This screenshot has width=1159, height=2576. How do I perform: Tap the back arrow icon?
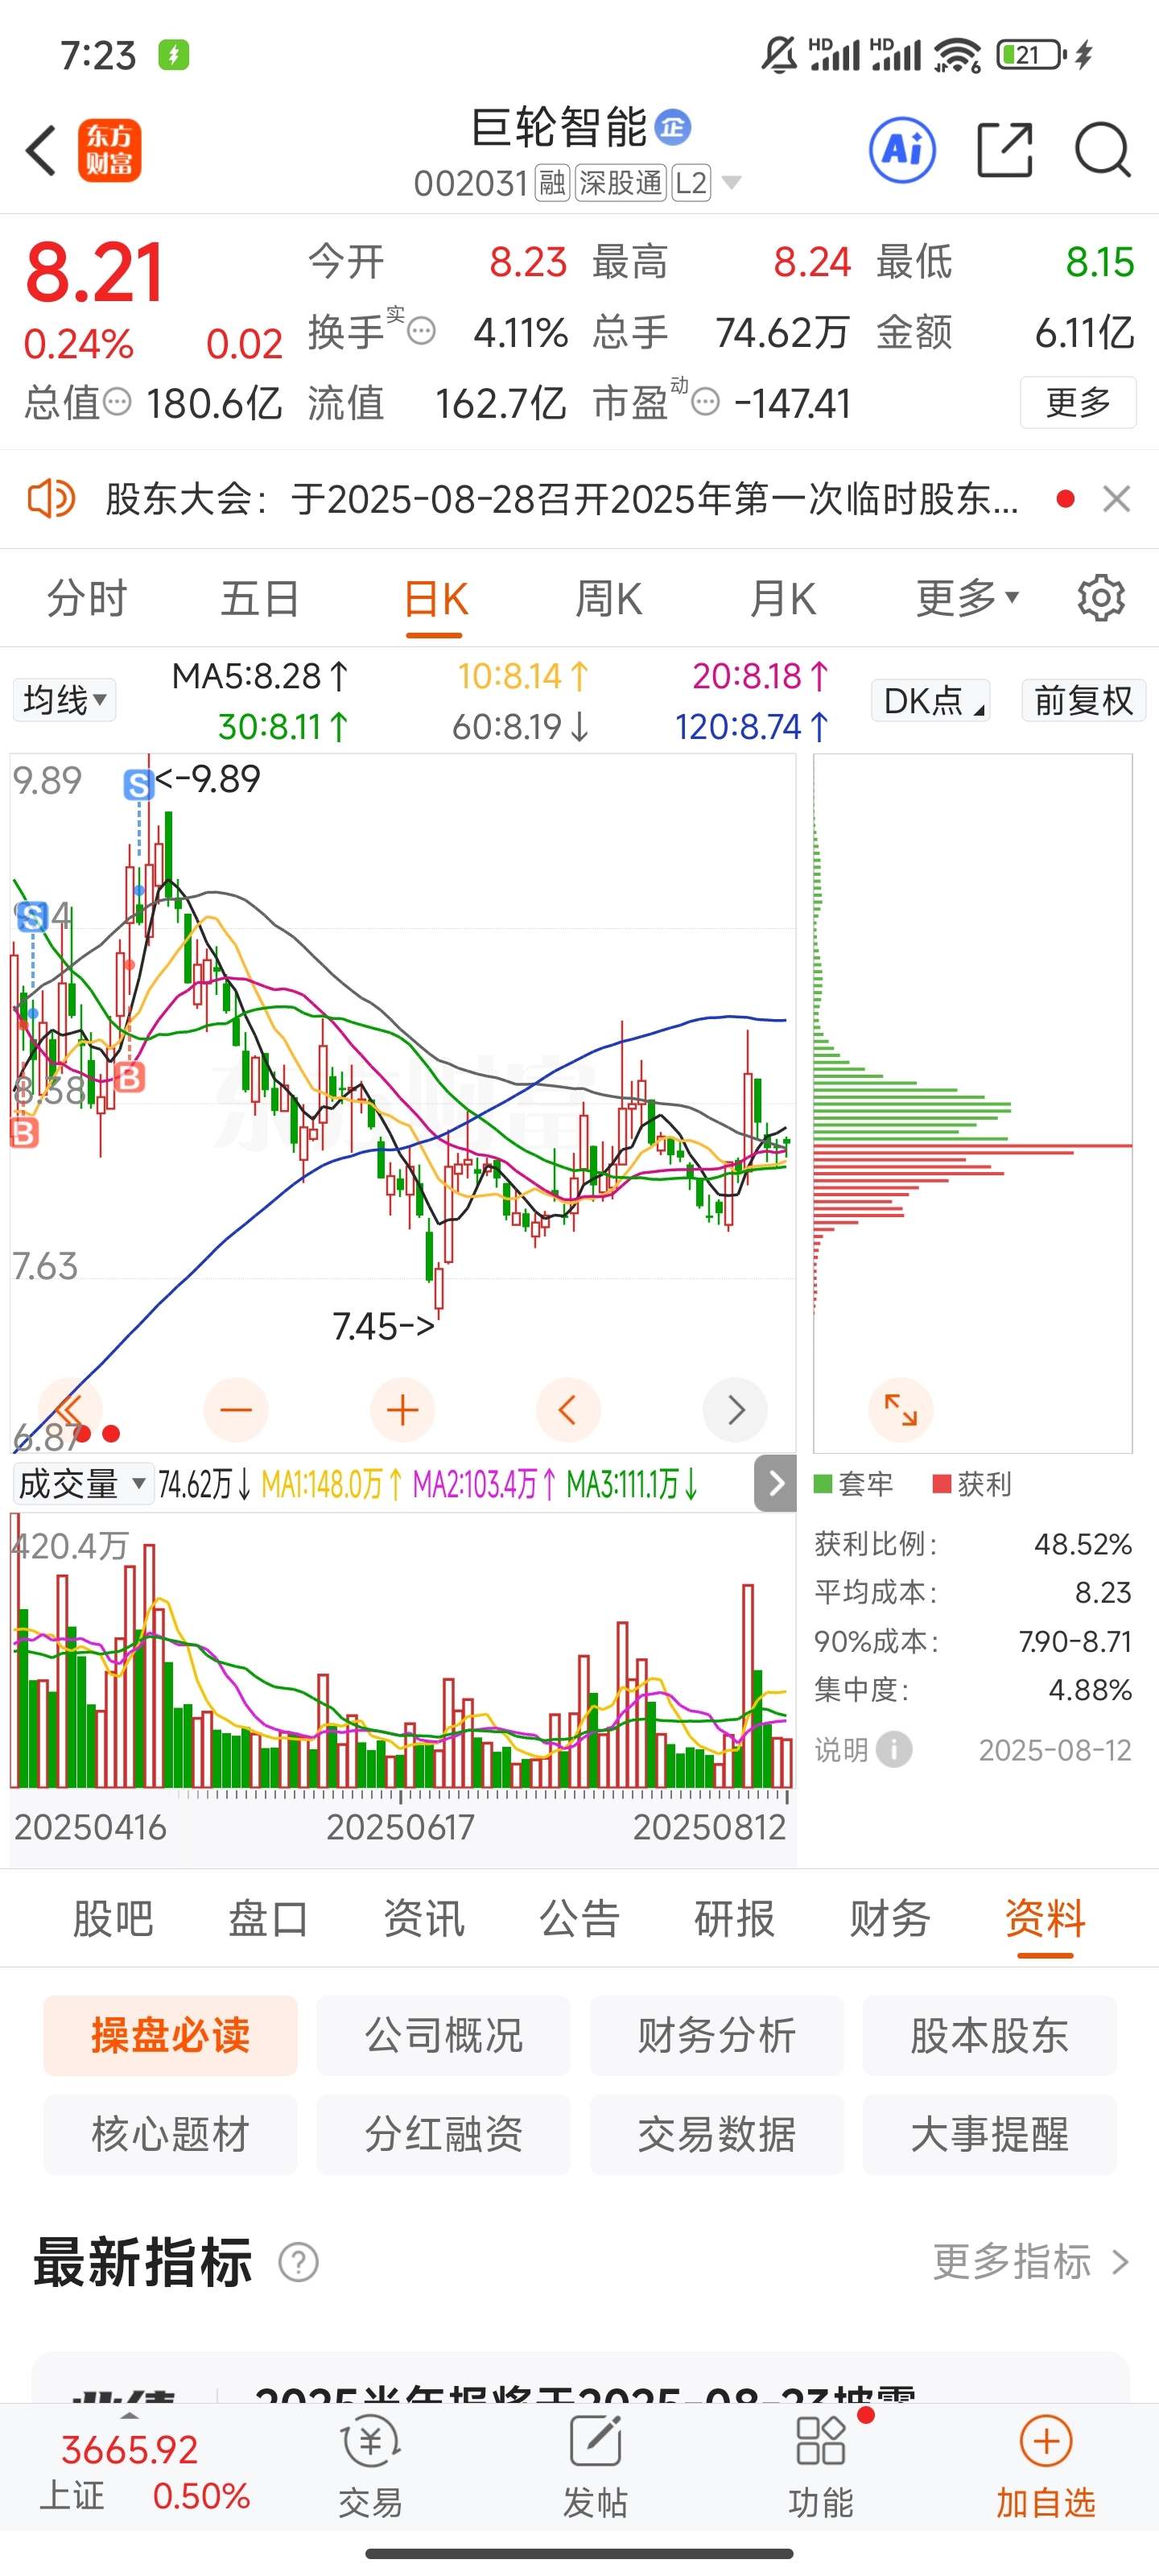[42, 151]
